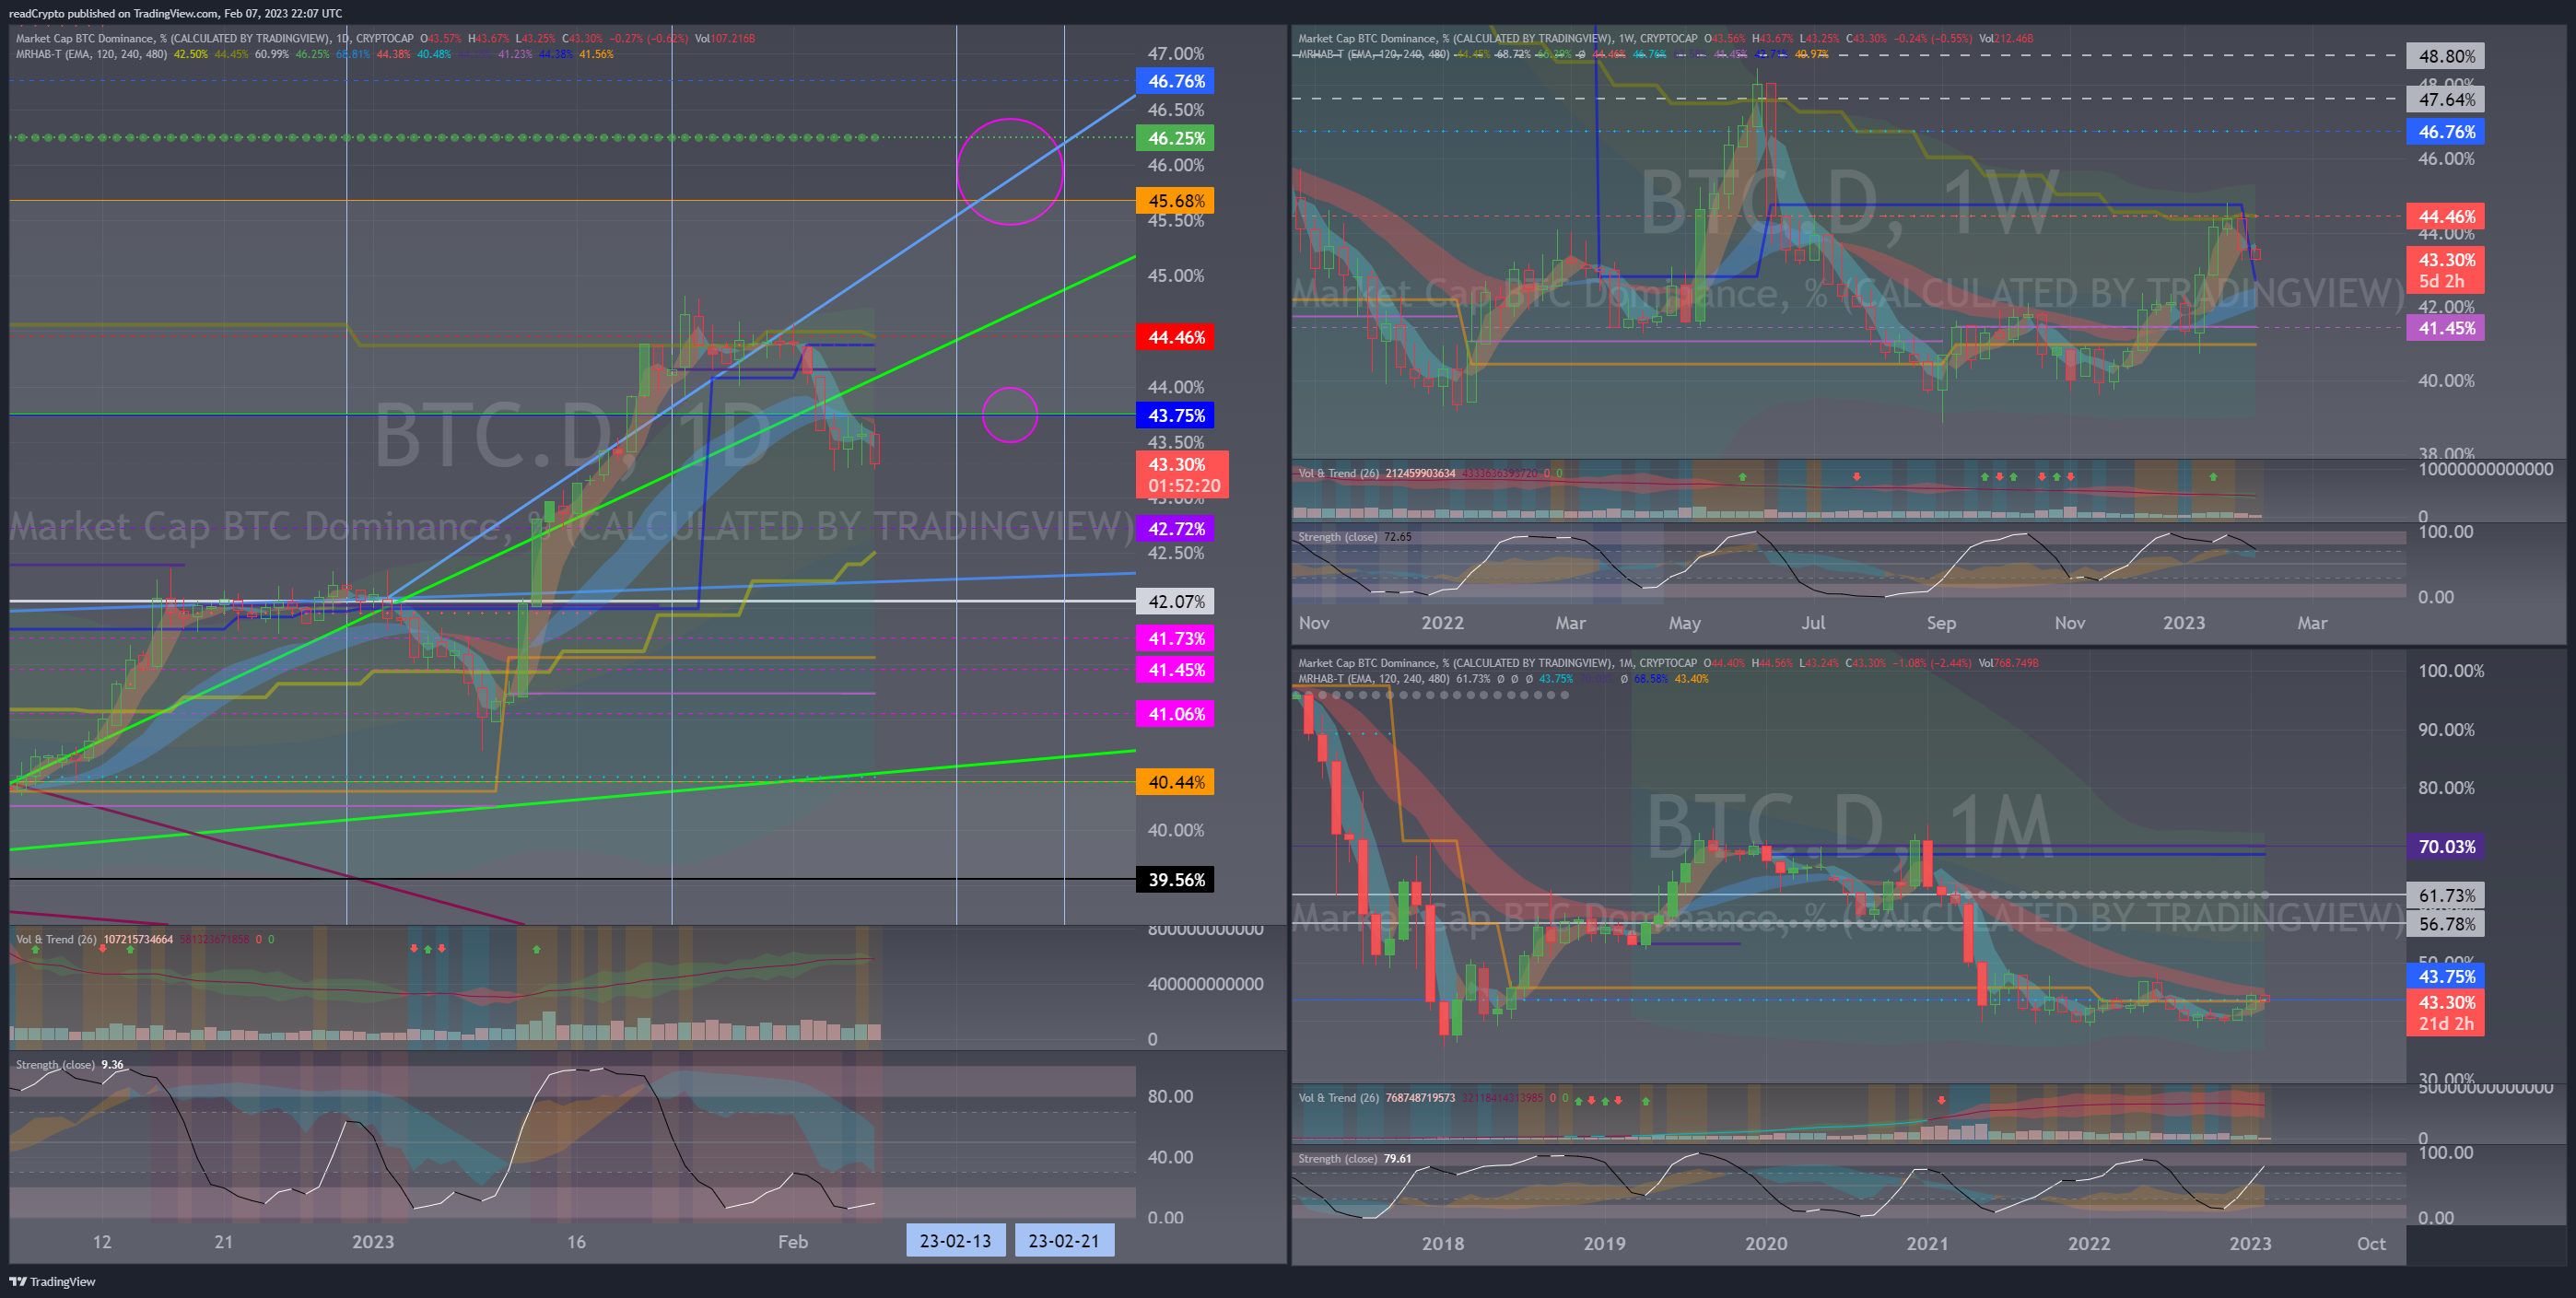Click the 43.30% countdown 01:52:20 price label

tap(1182, 475)
